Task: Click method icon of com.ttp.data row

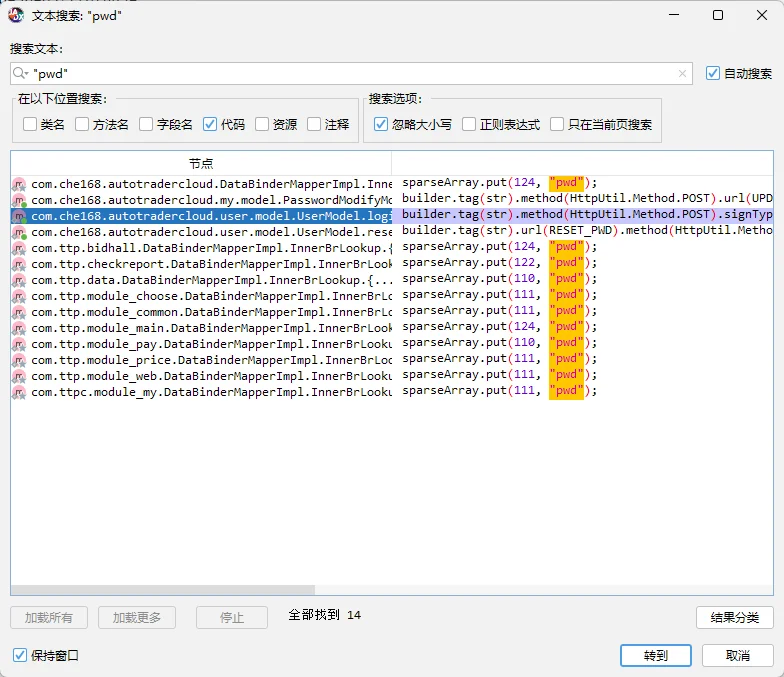Action: coord(19,280)
